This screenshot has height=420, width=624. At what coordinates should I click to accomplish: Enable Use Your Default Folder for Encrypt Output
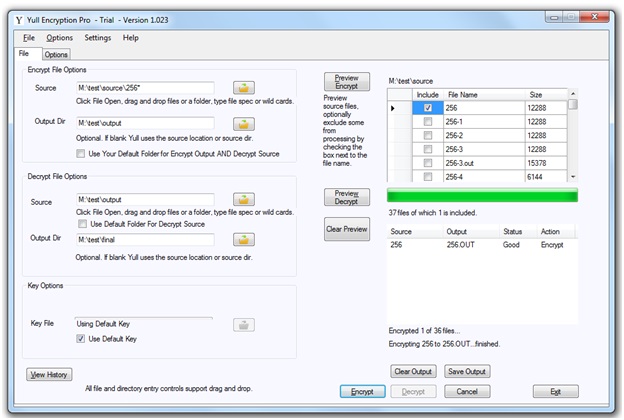pyautogui.click(x=81, y=153)
